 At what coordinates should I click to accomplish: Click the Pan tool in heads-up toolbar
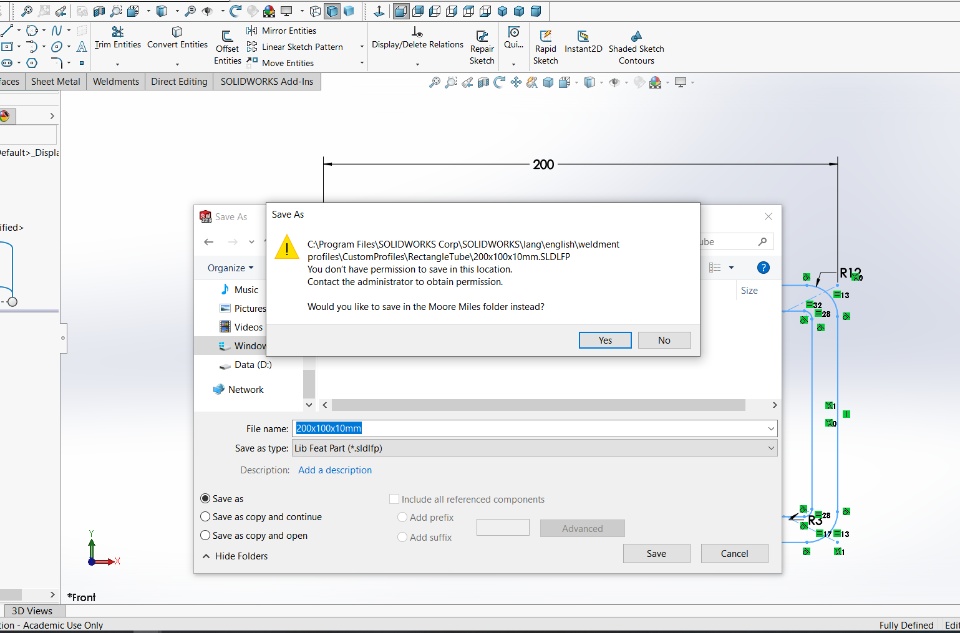click(516, 82)
